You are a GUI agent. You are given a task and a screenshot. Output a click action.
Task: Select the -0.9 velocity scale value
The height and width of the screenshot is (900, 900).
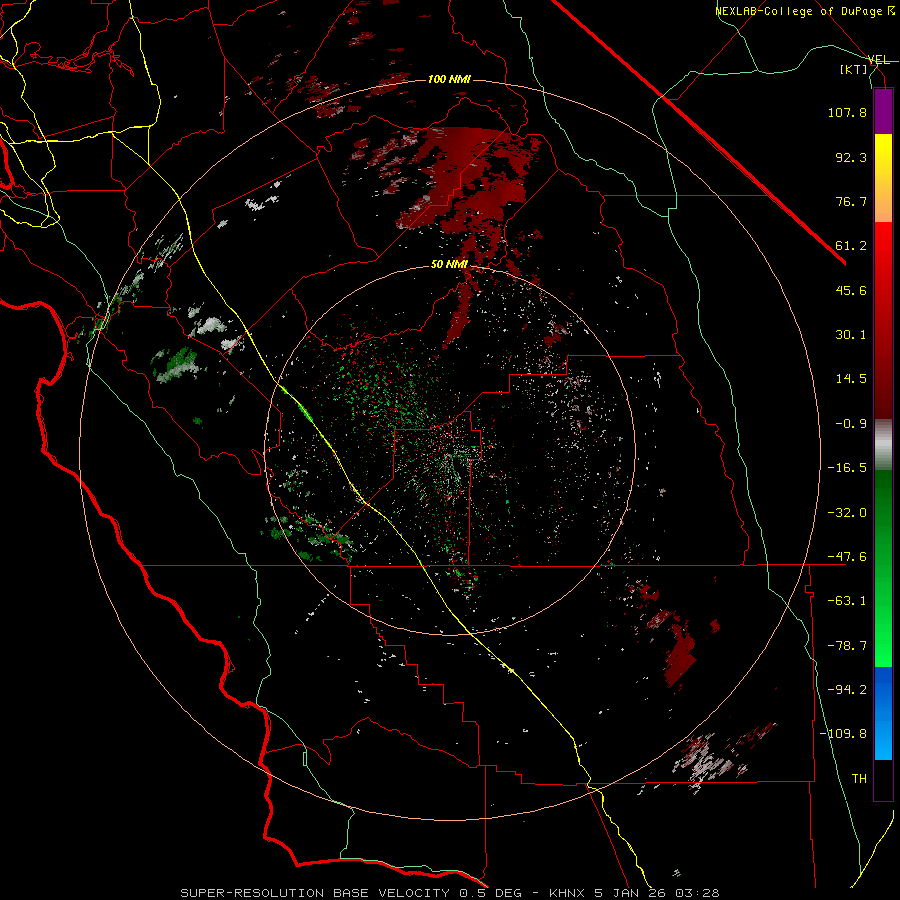pyautogui.click(x=851, y=424)
